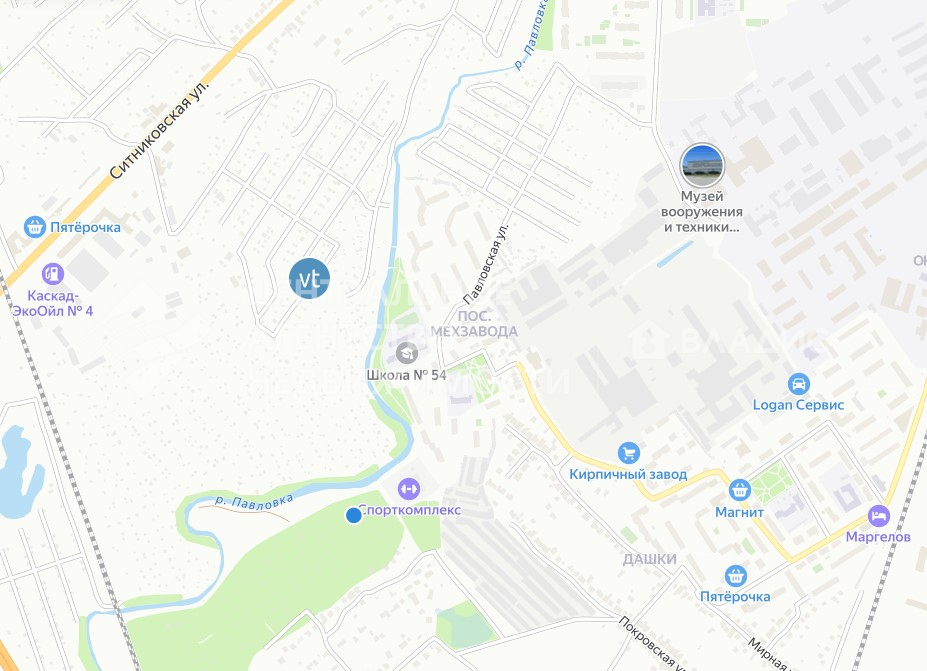Click the Кирпичный завод shopping cart icon
This screenshot has width=927, height=671.
(628, 453)
